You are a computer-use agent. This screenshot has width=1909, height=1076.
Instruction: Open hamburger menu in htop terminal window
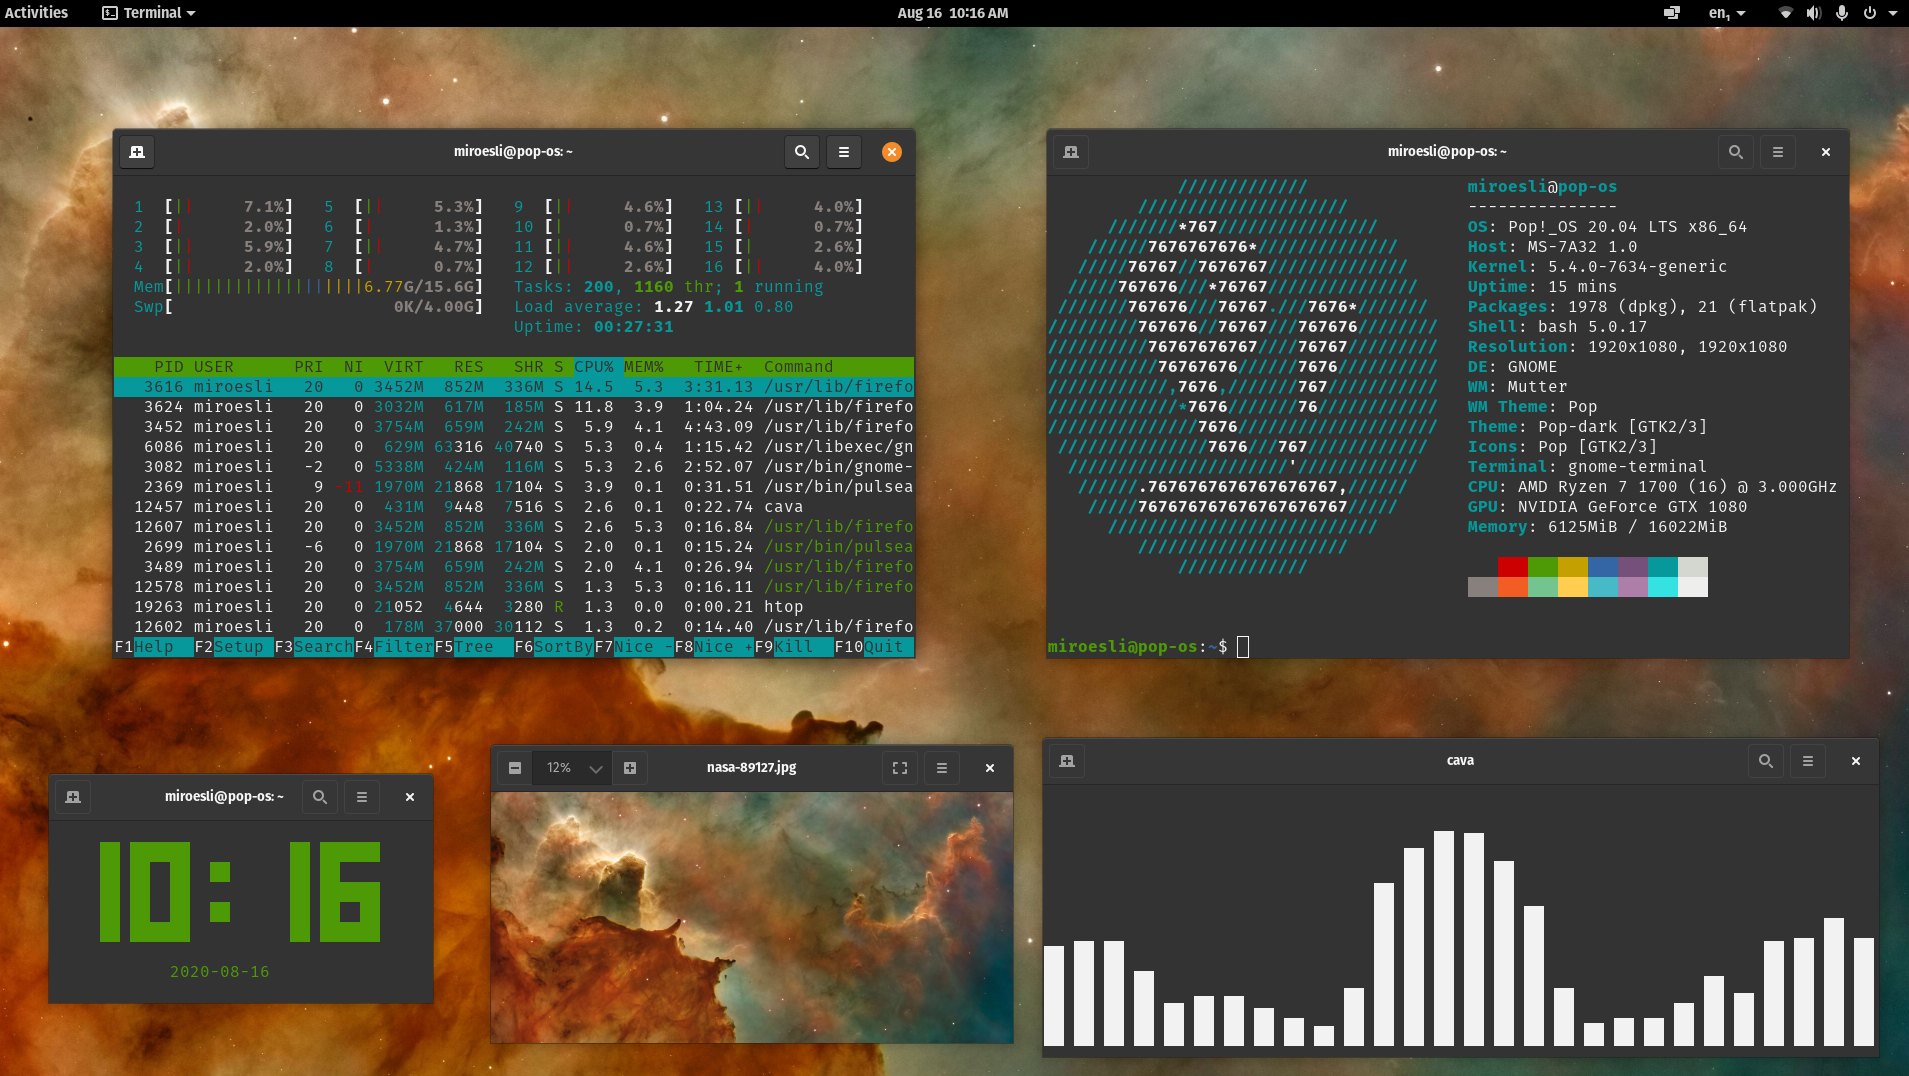844,152
